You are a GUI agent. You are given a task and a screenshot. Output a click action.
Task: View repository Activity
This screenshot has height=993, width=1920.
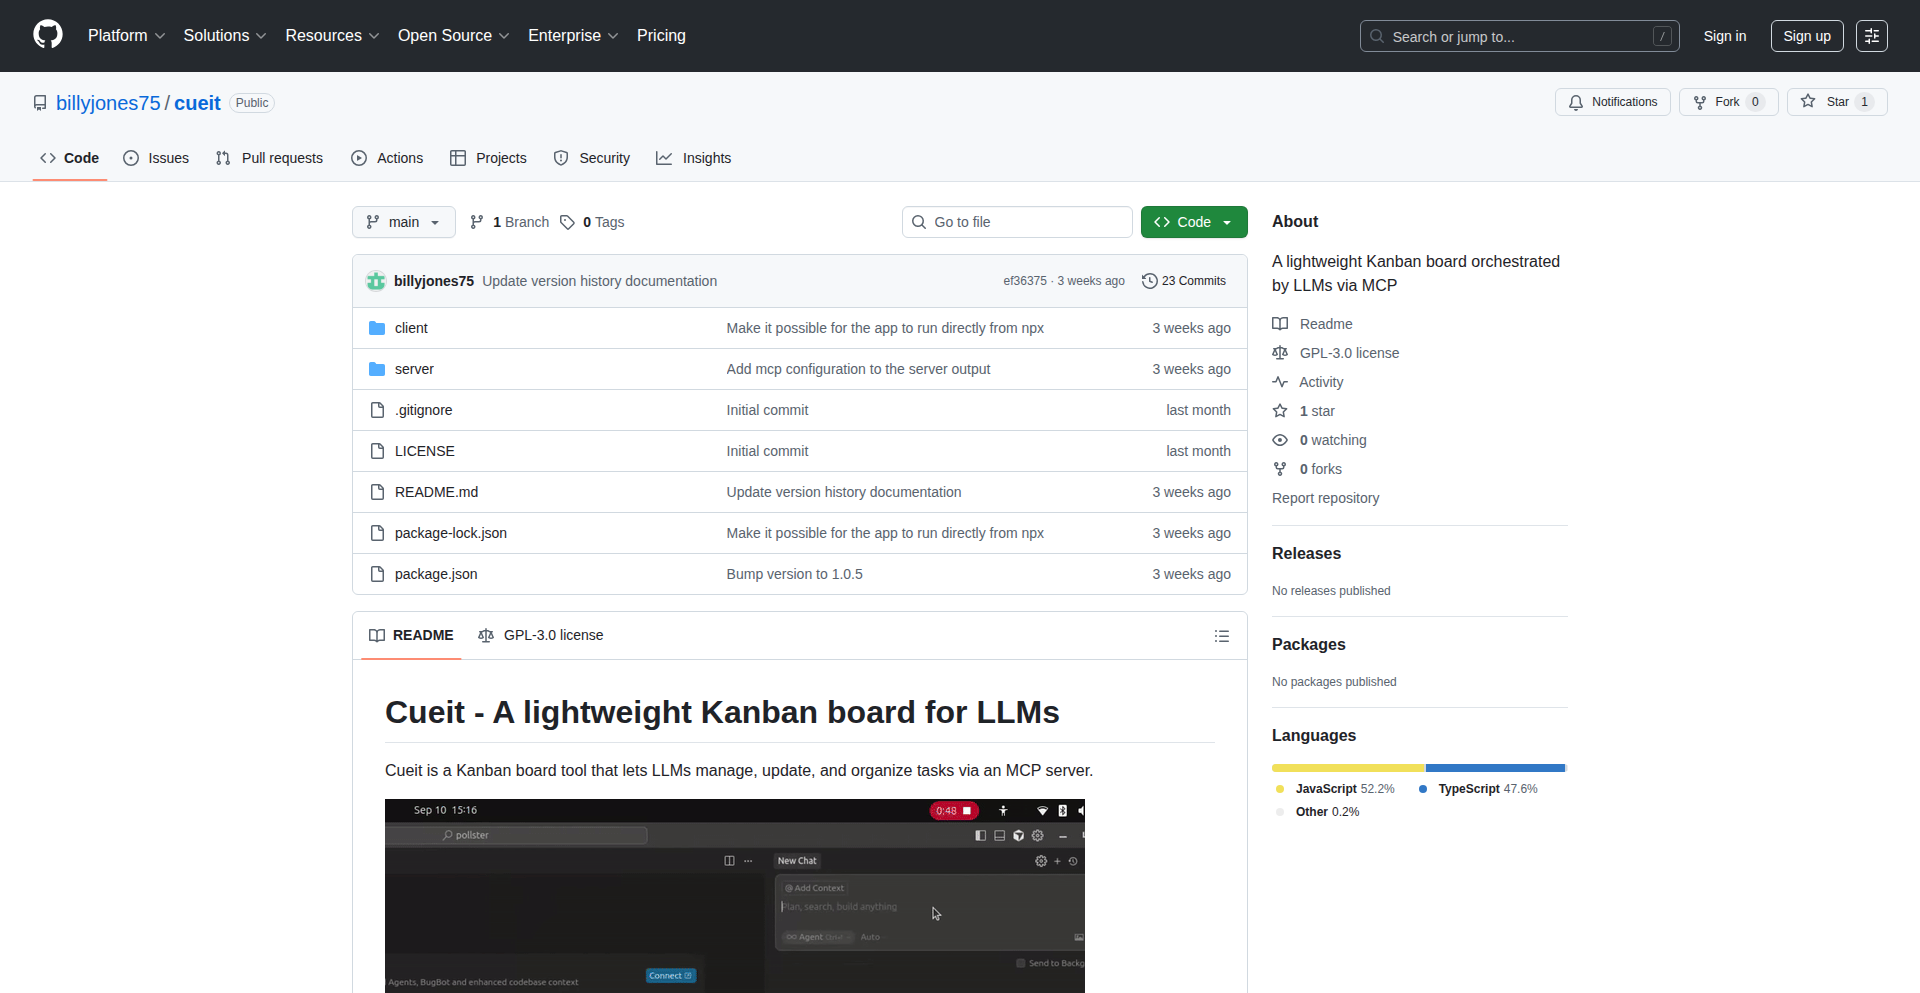(1308, 382)
